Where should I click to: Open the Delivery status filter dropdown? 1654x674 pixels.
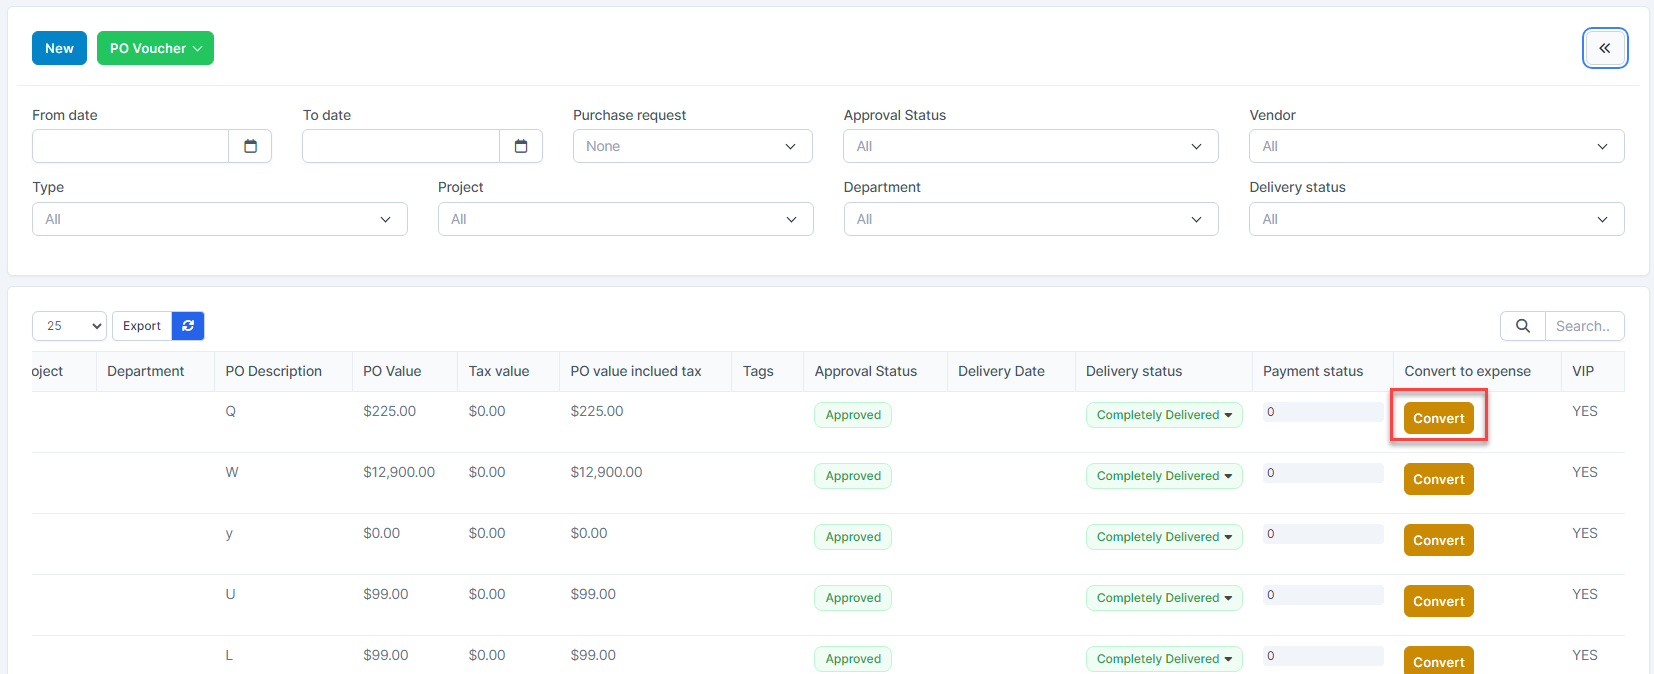click(x=1435, y=219)
